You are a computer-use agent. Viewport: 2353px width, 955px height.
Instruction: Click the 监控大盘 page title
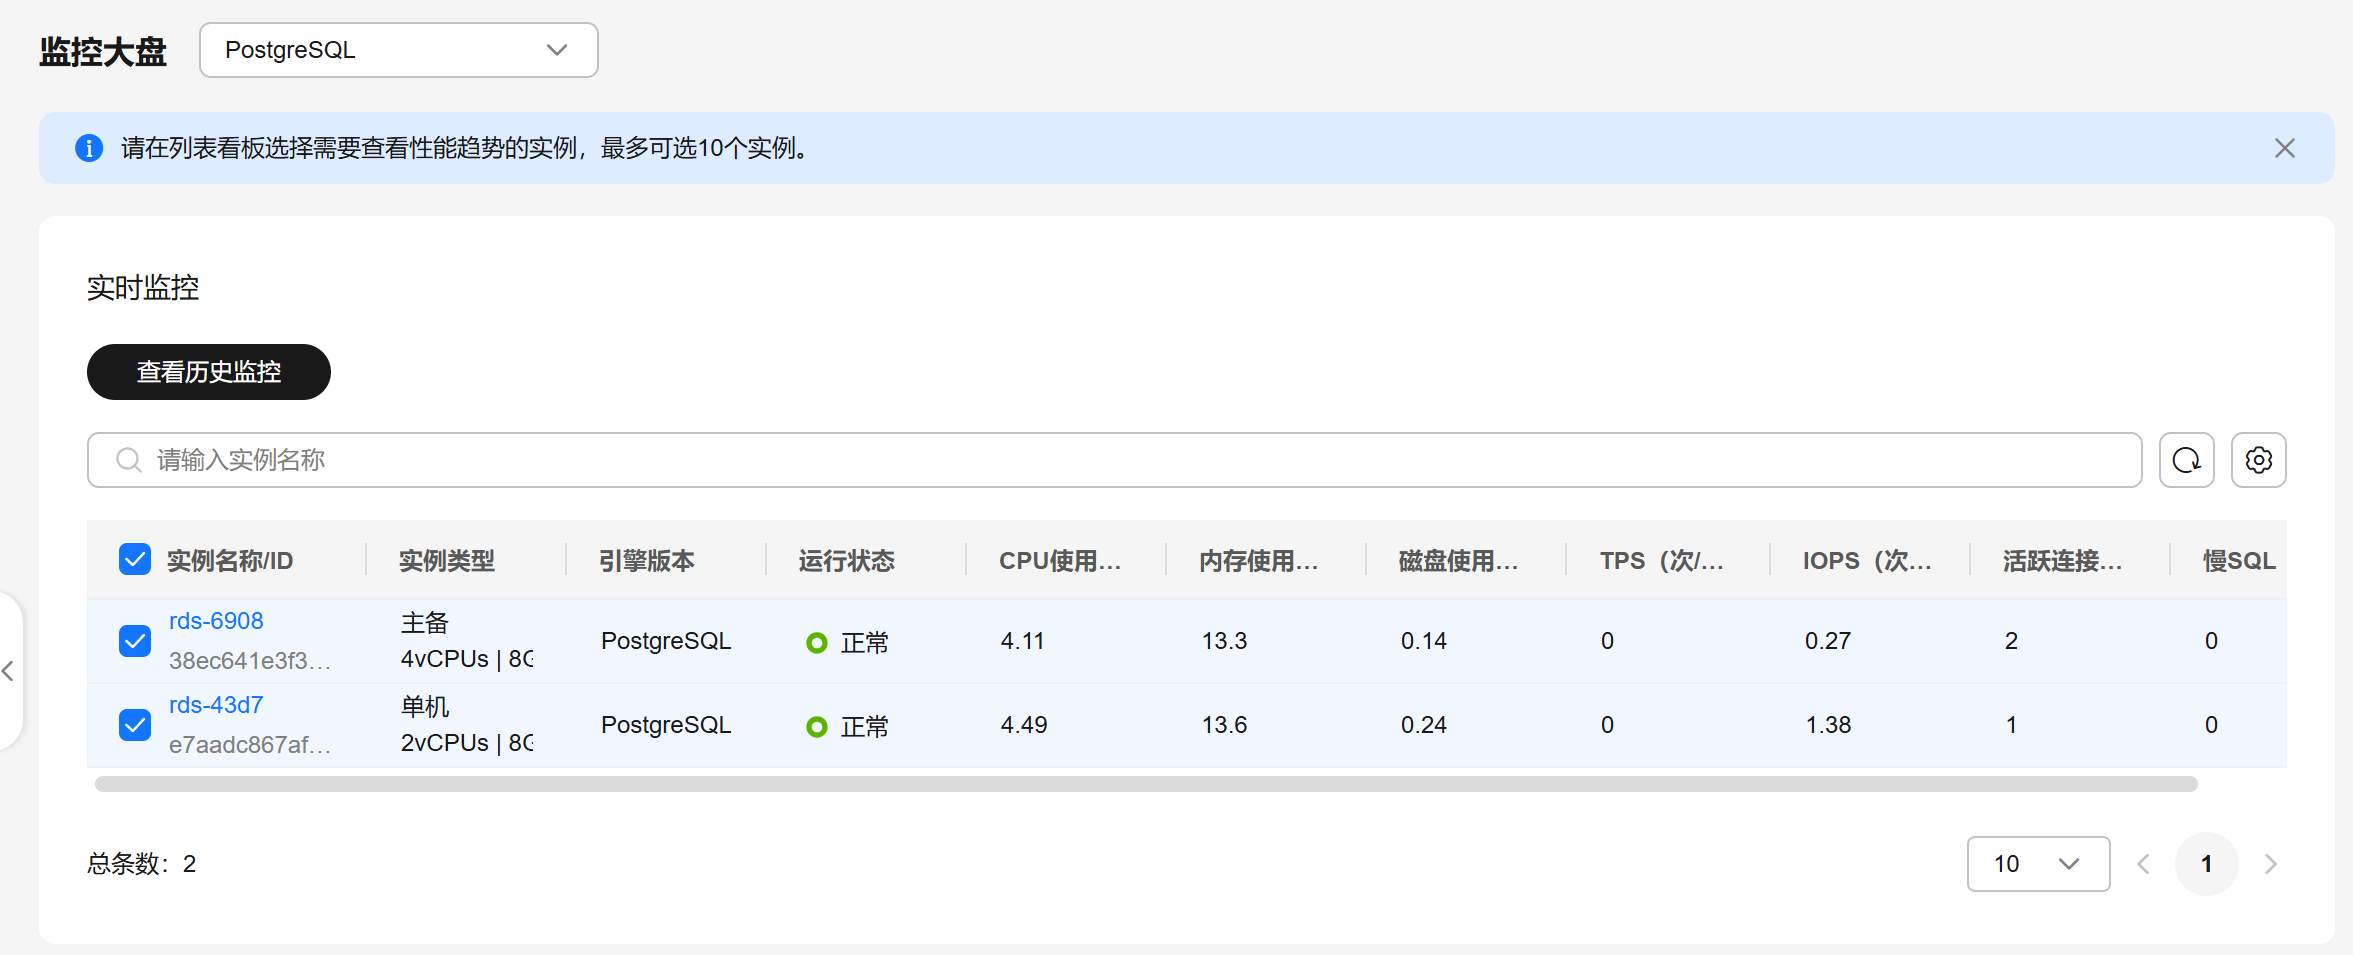tap(103, 52)
